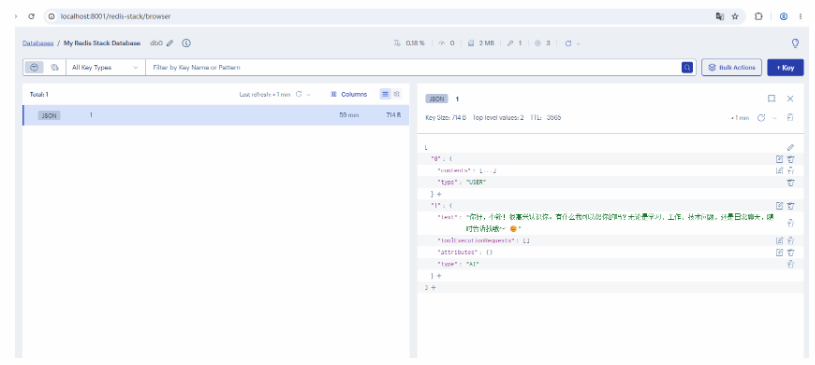This screenshot has height=365, width=815.
Task: Add a field to the "0" object with +
Action: click(x=439, y=194)
